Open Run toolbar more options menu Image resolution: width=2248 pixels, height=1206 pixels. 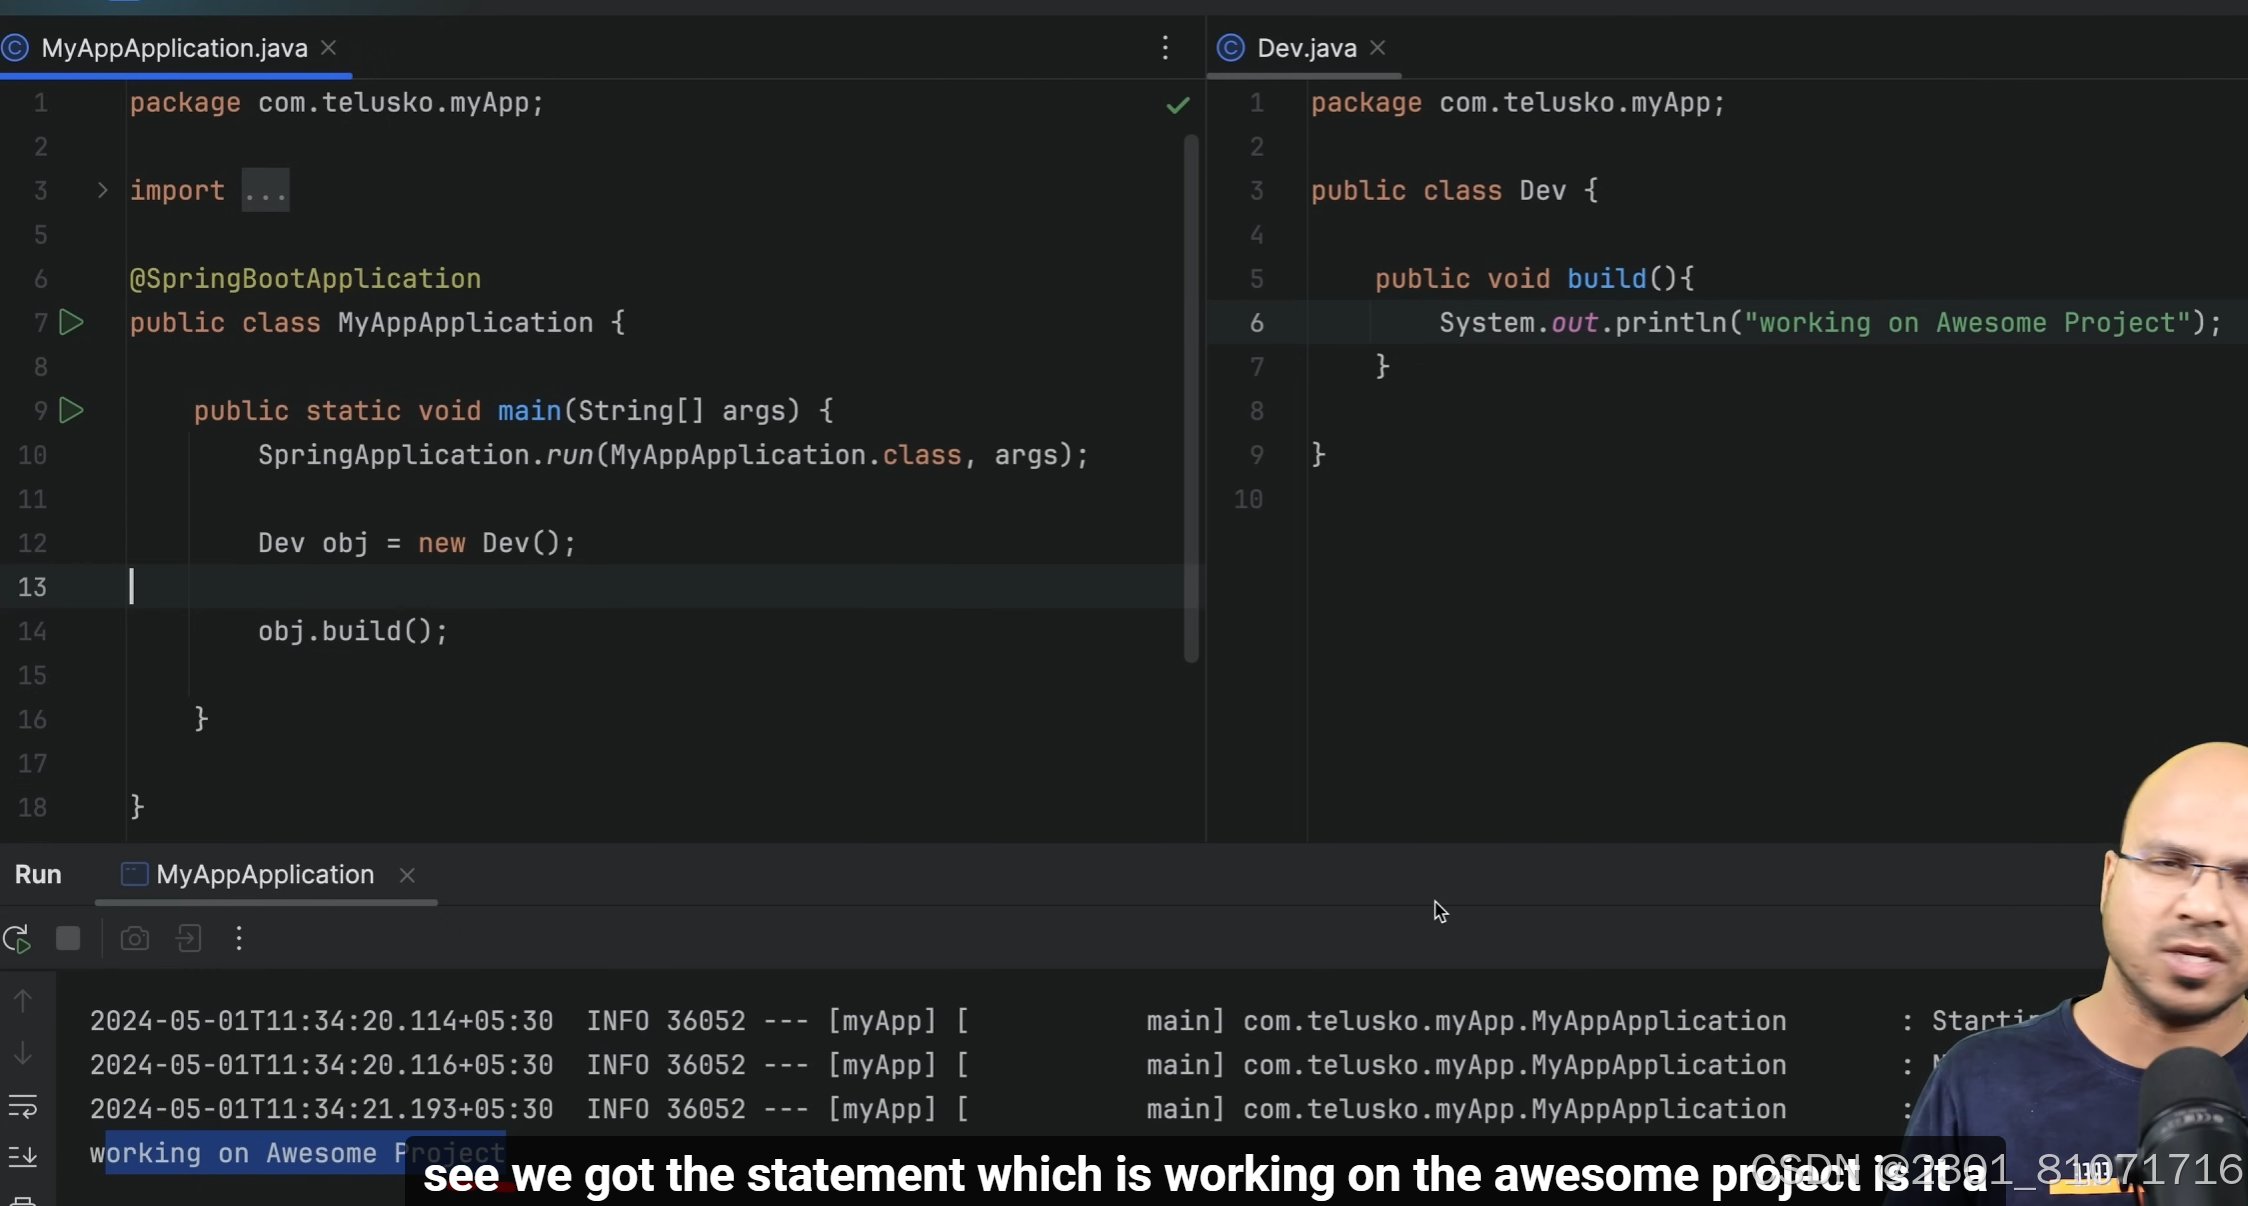click(239, 939)
